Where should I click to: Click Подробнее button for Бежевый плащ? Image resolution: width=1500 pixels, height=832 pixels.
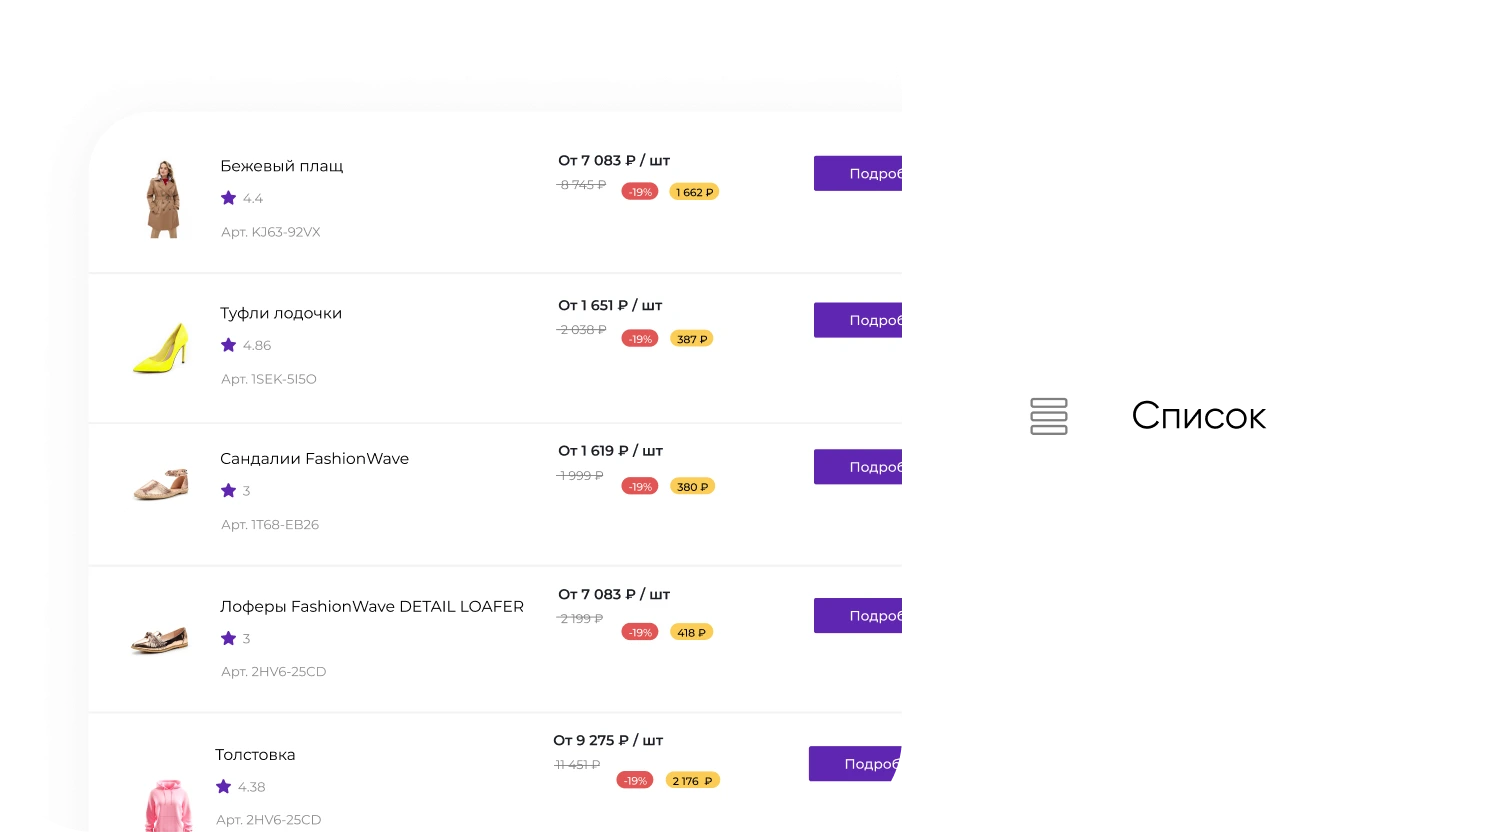pyautogui.click(x=858, y=173)
